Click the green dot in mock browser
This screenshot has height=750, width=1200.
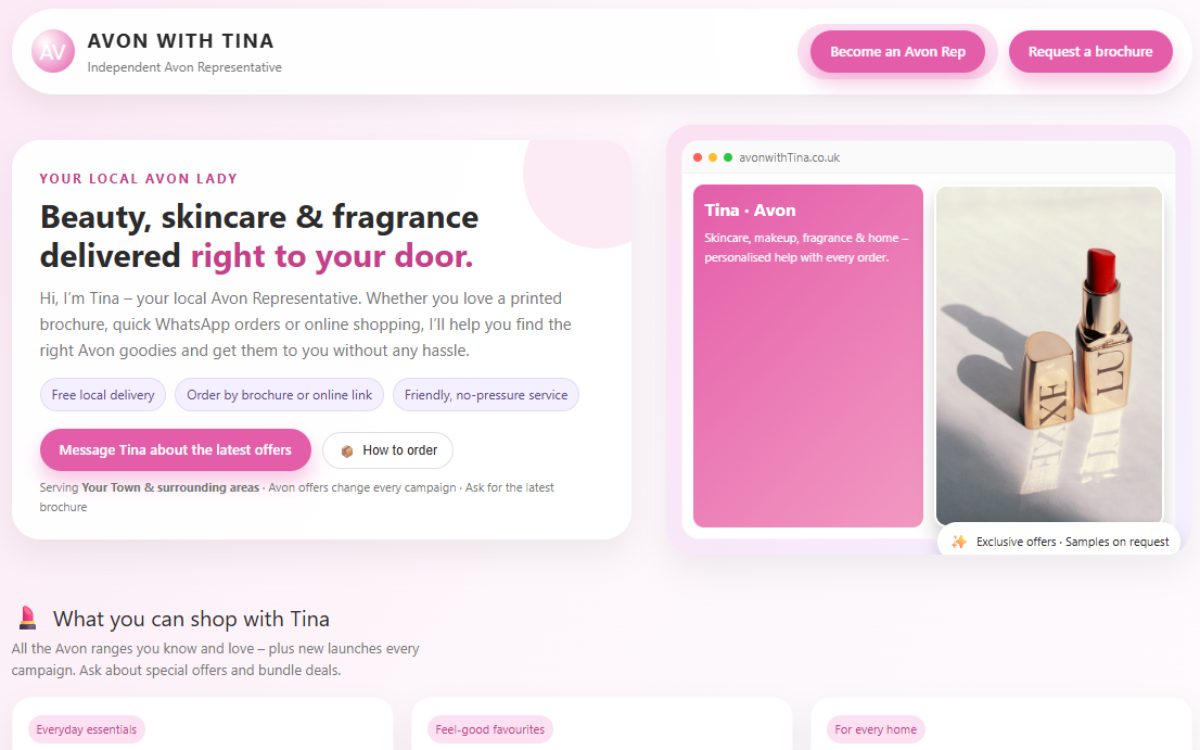pyautogui.click(x=728, y=158)
